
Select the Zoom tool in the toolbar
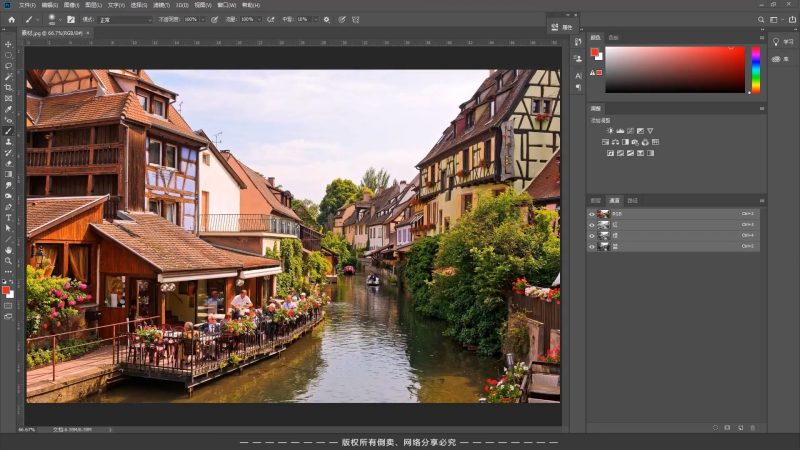coord(8,260)
